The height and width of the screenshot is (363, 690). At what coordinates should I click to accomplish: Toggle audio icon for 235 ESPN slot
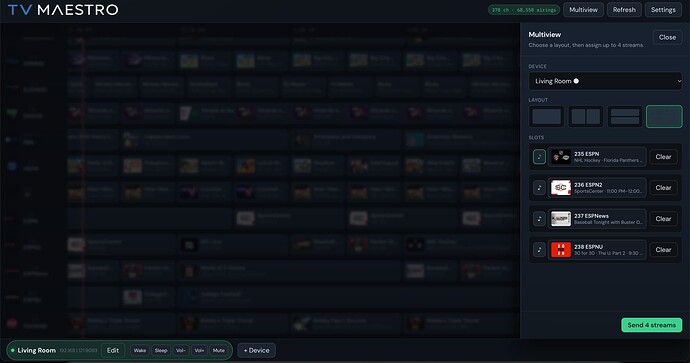click(539, 157)
